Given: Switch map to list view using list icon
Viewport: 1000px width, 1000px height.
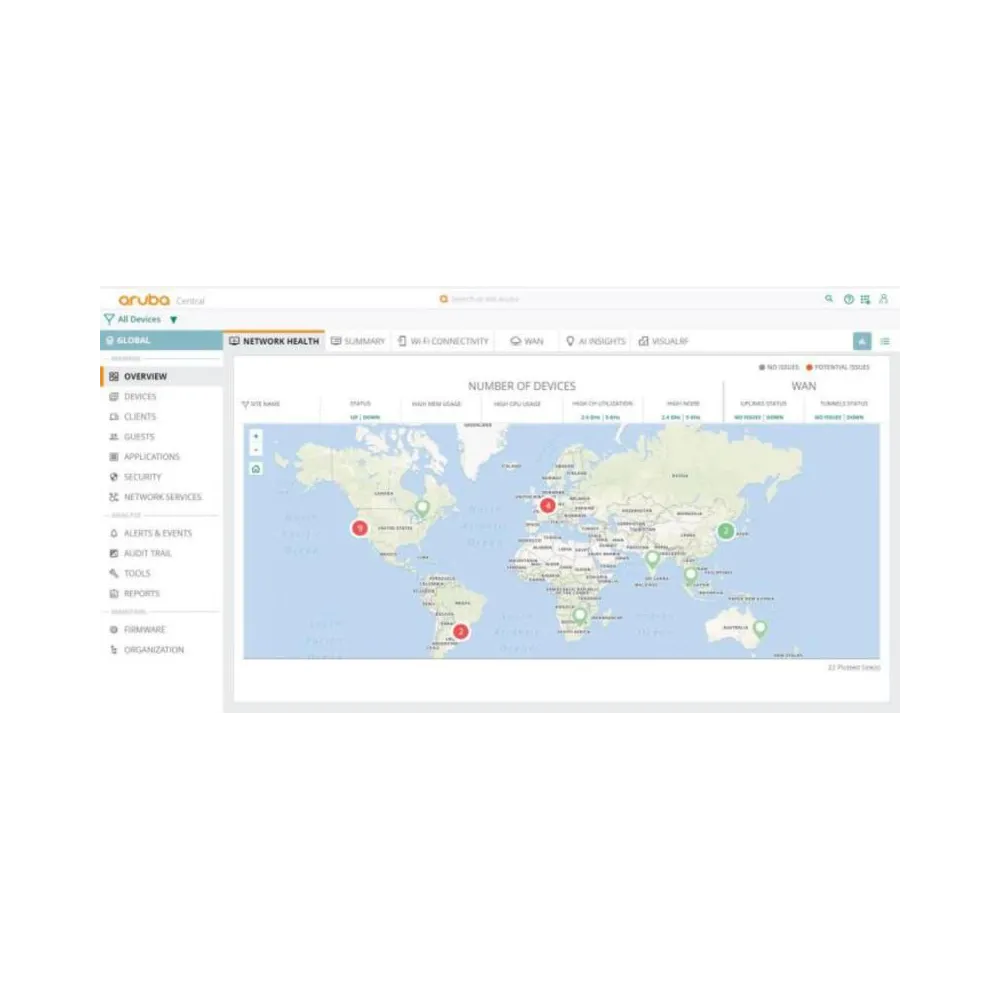Looking at the screenshot, I should point(885,341).
